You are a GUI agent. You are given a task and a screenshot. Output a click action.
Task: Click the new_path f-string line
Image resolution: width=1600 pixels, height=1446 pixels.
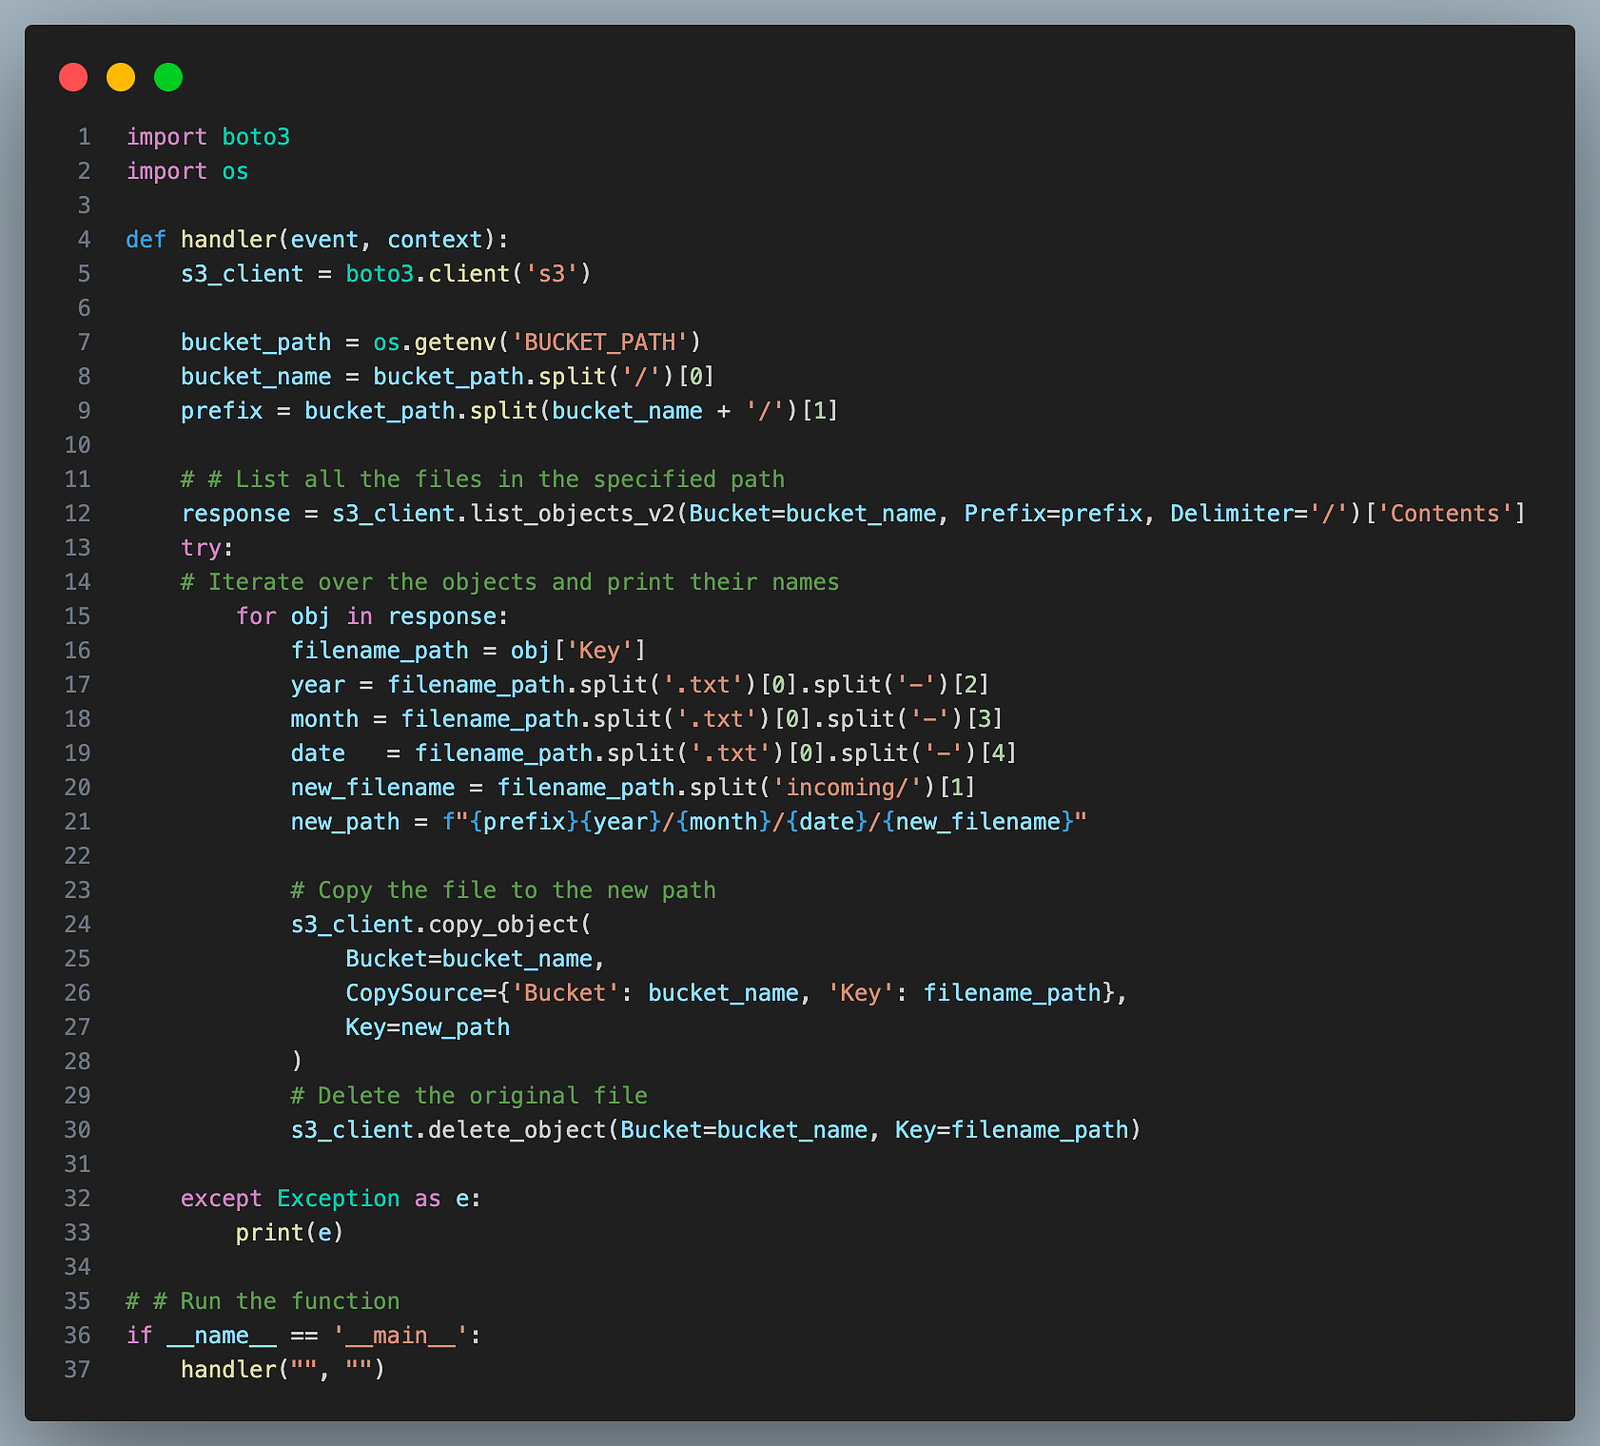689,822
